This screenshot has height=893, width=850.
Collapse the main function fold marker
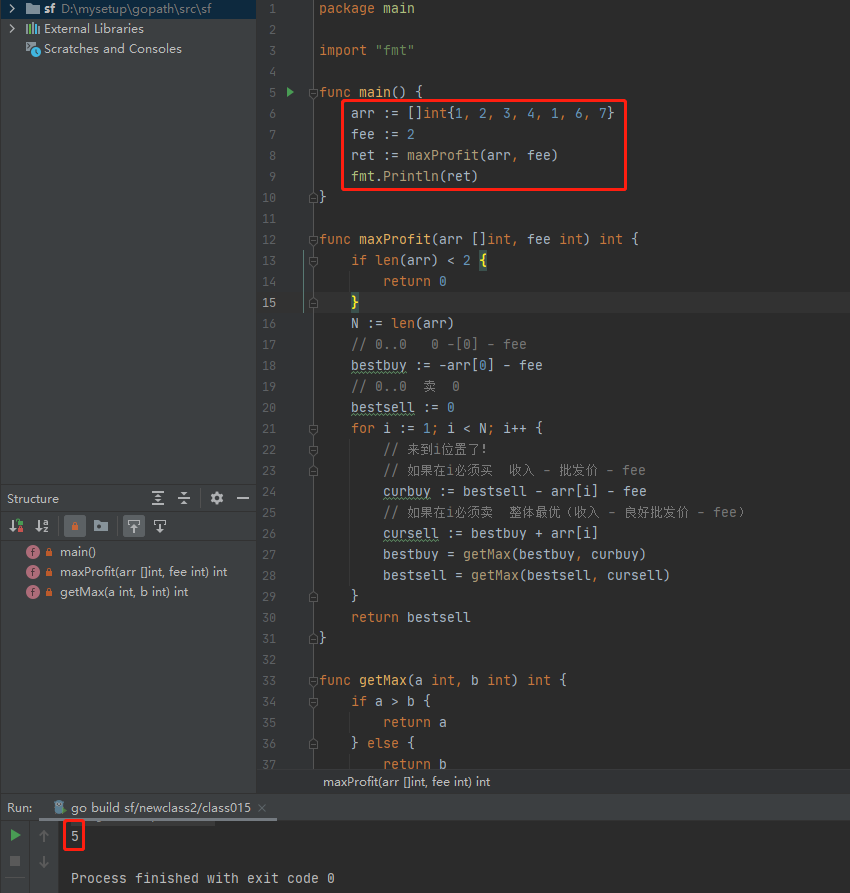click(x=313, y=93)
